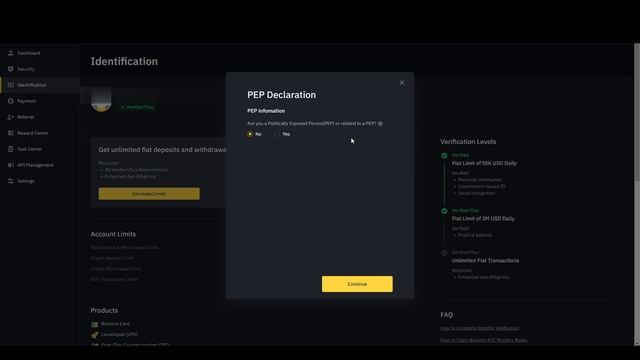The height and width of the screenshot is (360, 640).
Task: Click the page vertical scrollbar thumb
Action: click(637, 112)
